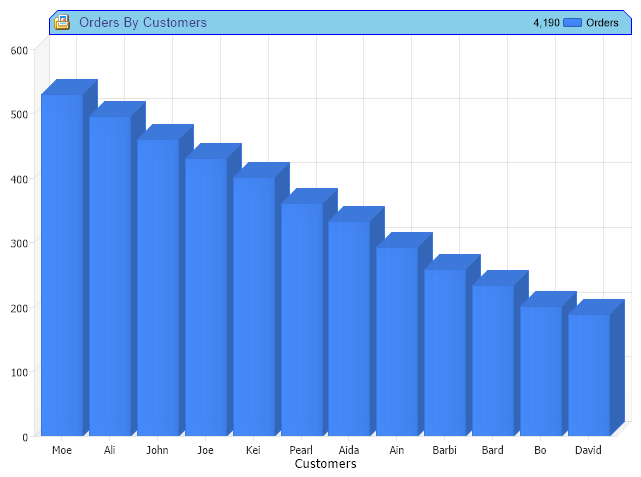The width and height of the screenshot is (641, 477).
Task: Click the blue Orders legend swatch
Action: (572, 23)
